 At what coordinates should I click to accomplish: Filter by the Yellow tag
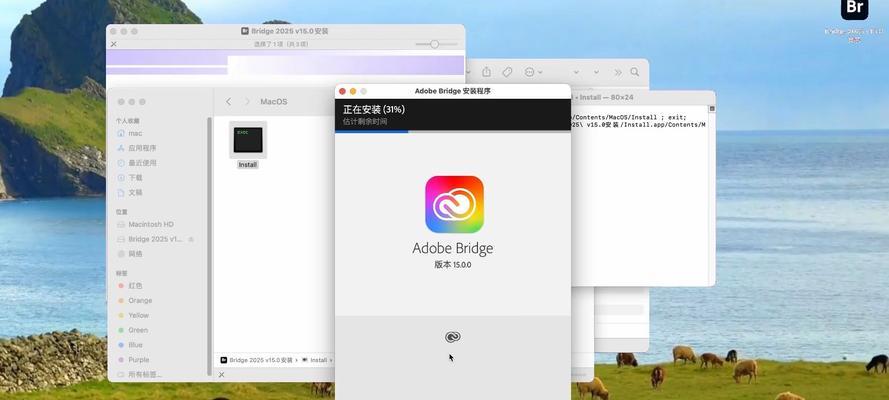(133, 315)
